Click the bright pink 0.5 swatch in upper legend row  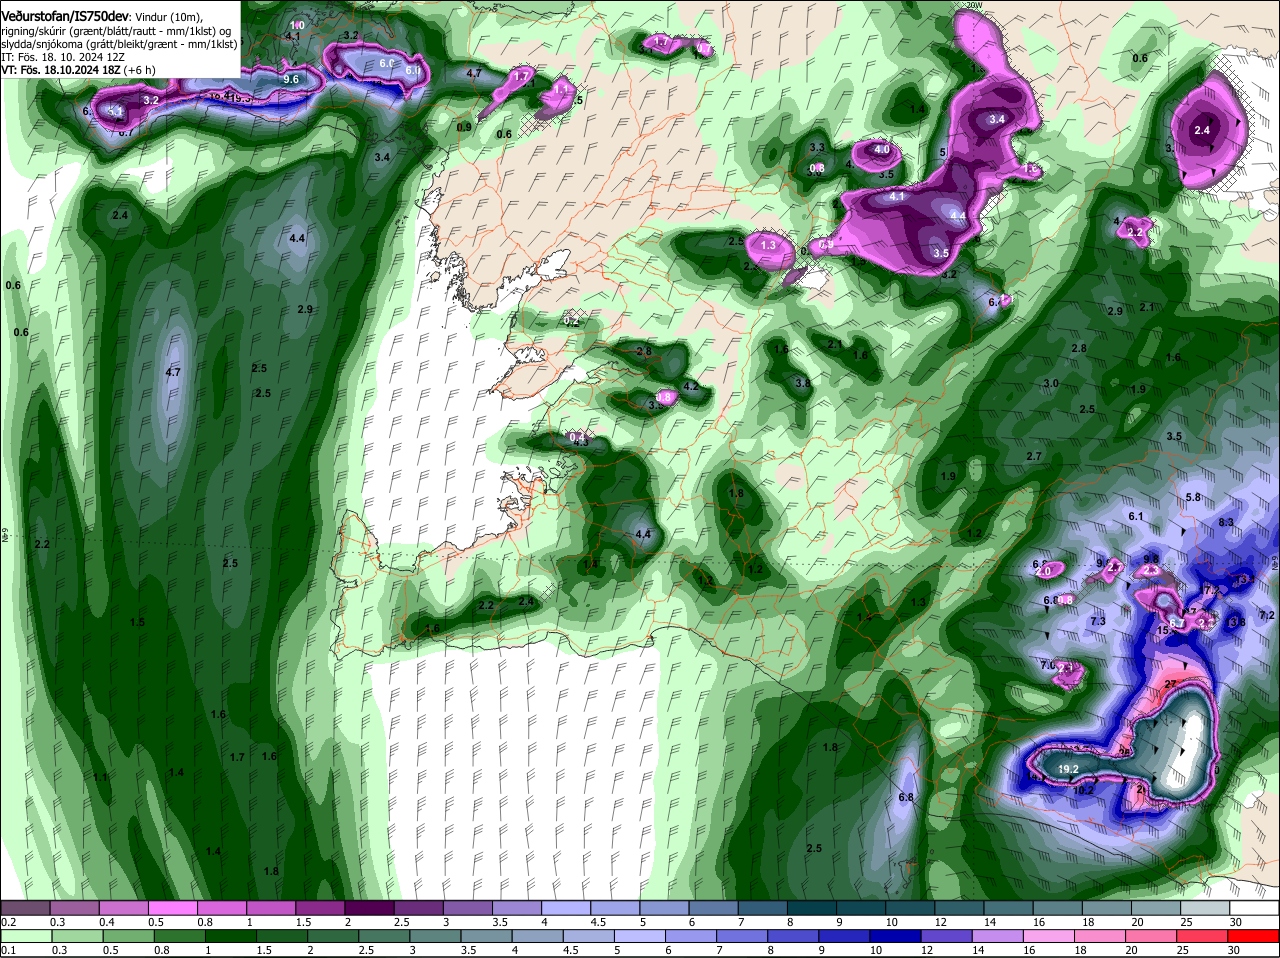tap(172, 908)
